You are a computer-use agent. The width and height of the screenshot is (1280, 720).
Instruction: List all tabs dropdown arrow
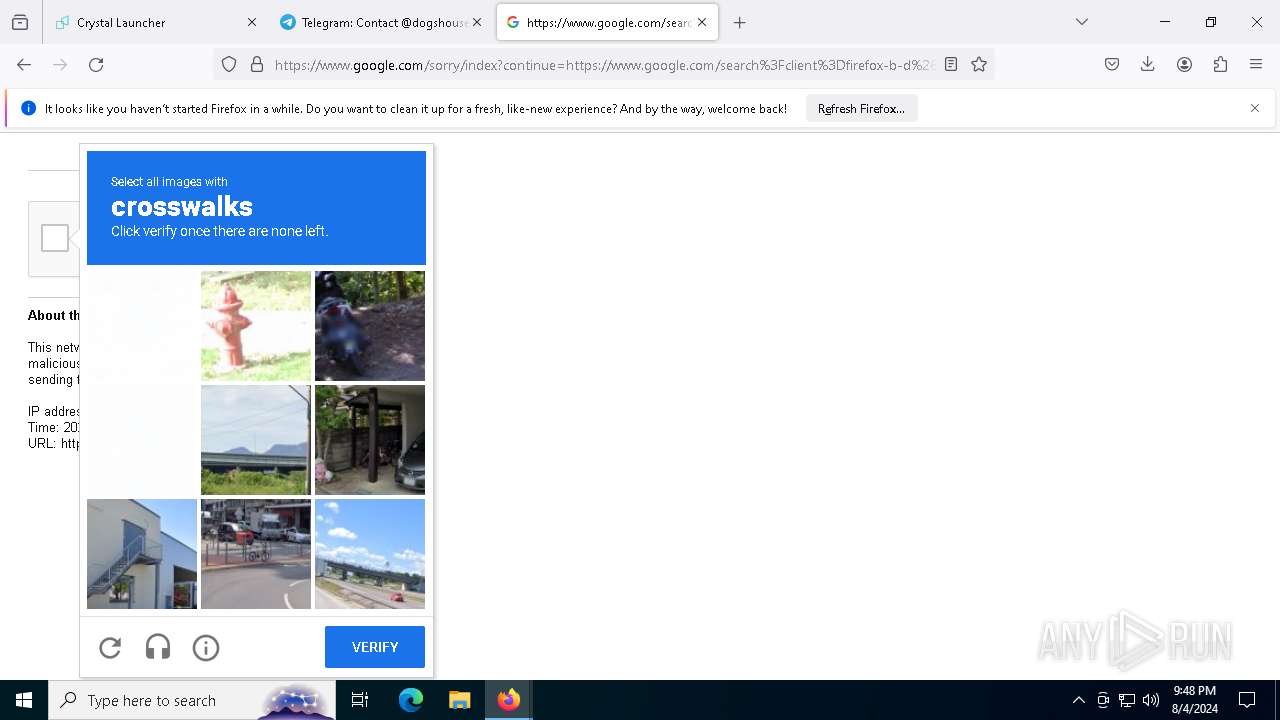[x=1082, y=22]
